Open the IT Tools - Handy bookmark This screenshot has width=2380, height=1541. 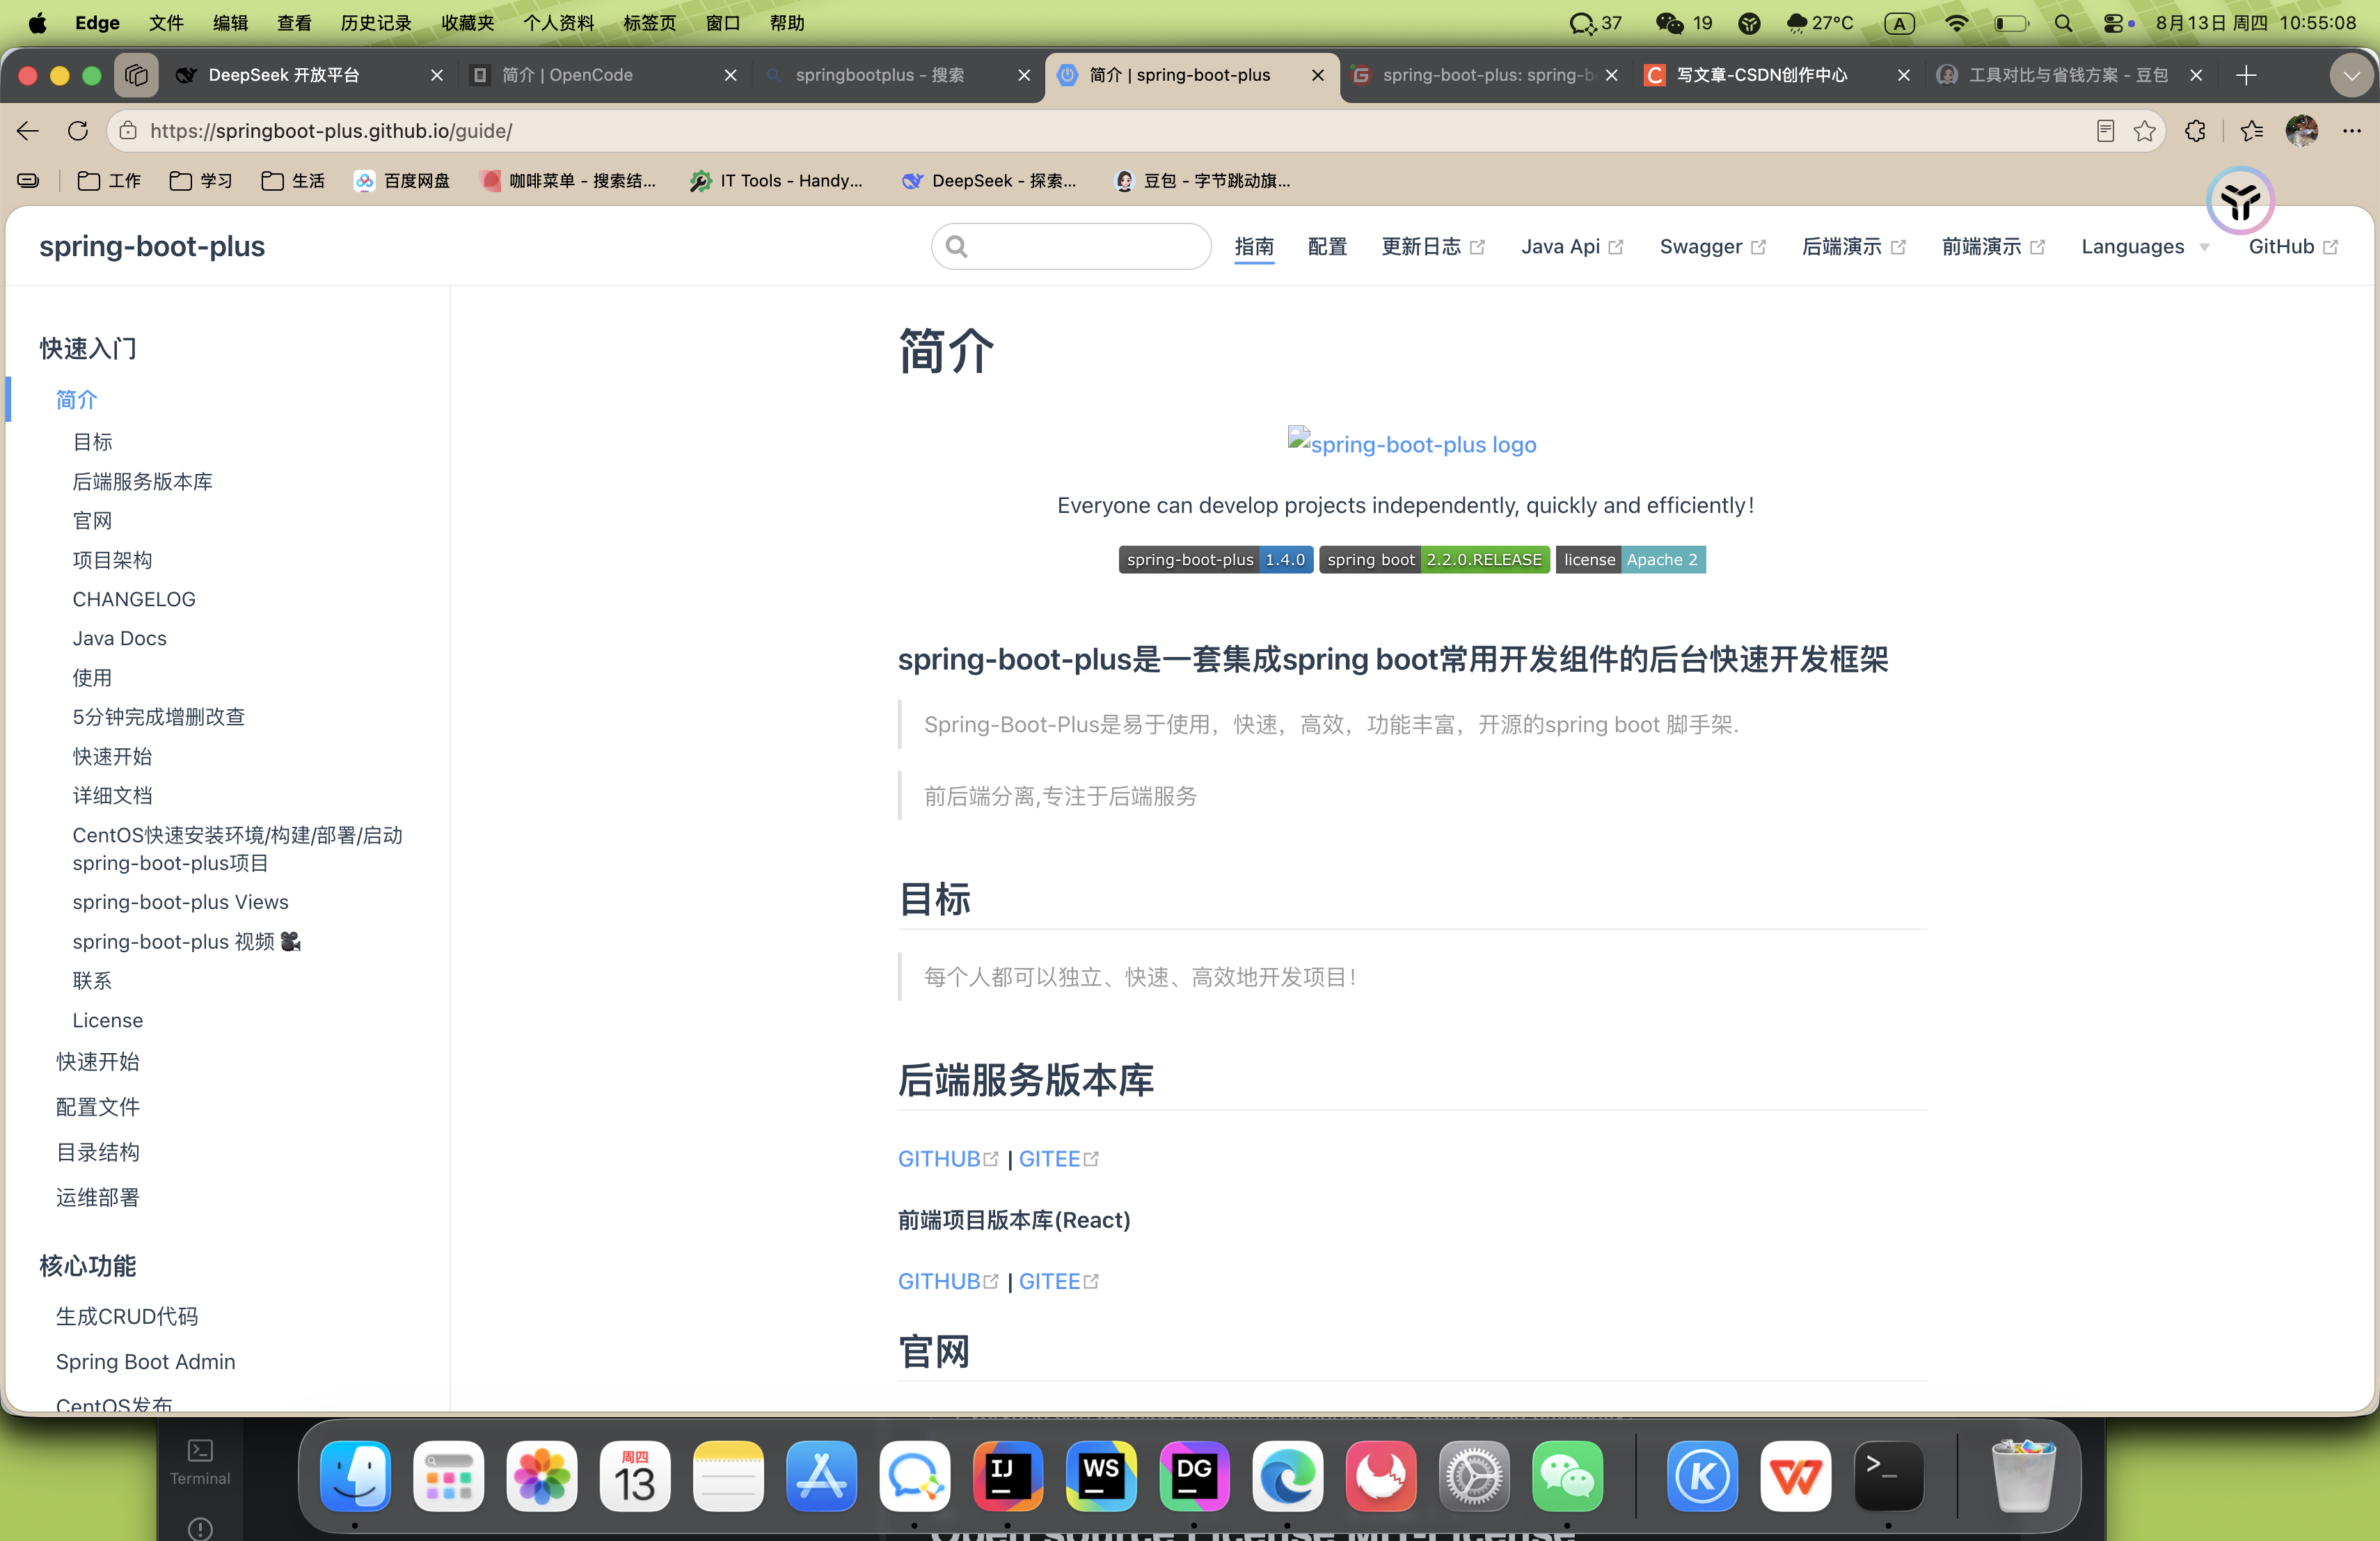coord(777,181)
